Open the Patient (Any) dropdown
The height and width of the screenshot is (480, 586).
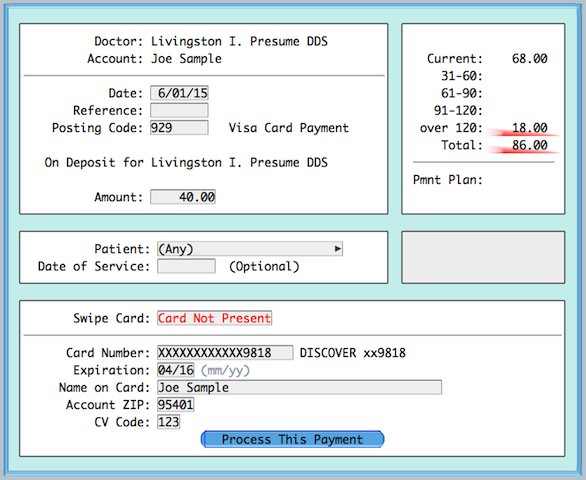pyautogui.click(x=250, y=249)
